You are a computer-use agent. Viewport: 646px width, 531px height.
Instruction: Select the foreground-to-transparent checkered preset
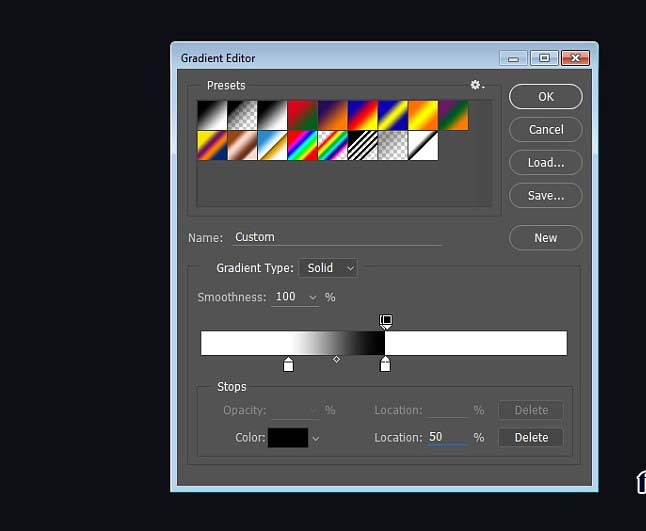tap(242, 115)
